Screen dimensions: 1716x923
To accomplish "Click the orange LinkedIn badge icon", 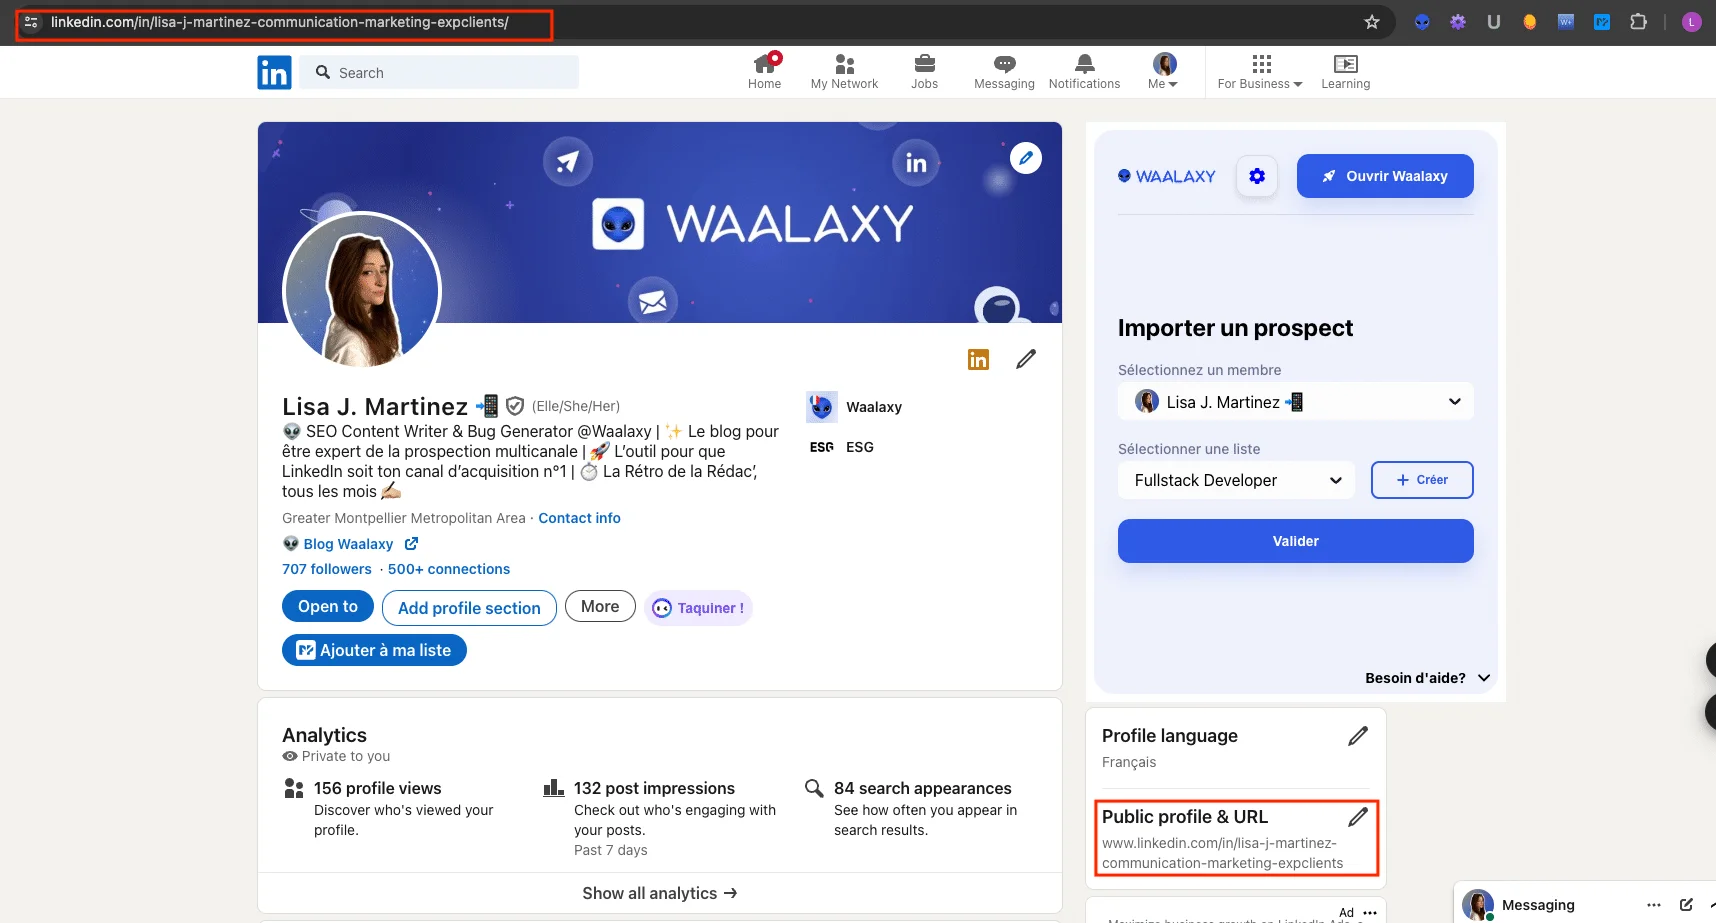I will 978,359.
